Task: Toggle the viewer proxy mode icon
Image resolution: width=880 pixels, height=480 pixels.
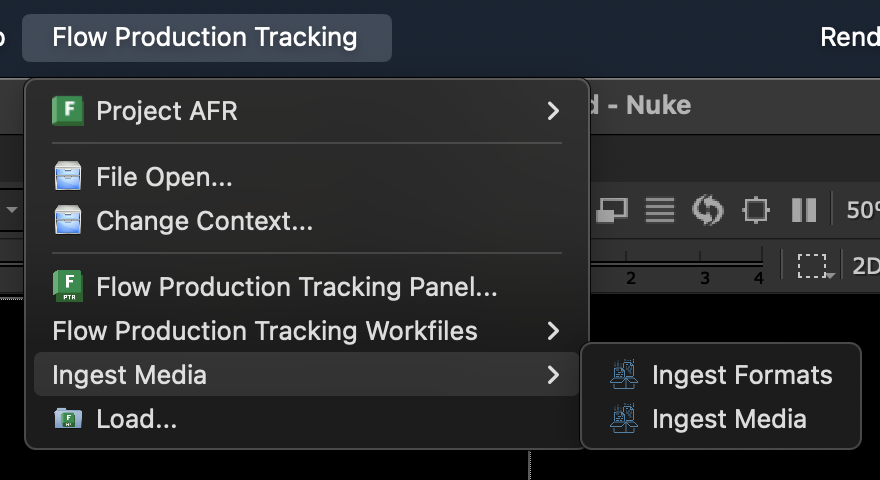Action: pos(611,210)
